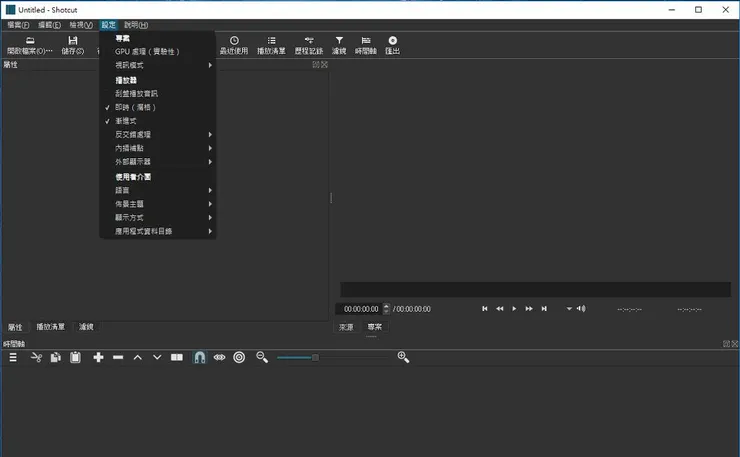Click the Ripple delete minus icon
The image size is (740, 457).
pos(118,357)
